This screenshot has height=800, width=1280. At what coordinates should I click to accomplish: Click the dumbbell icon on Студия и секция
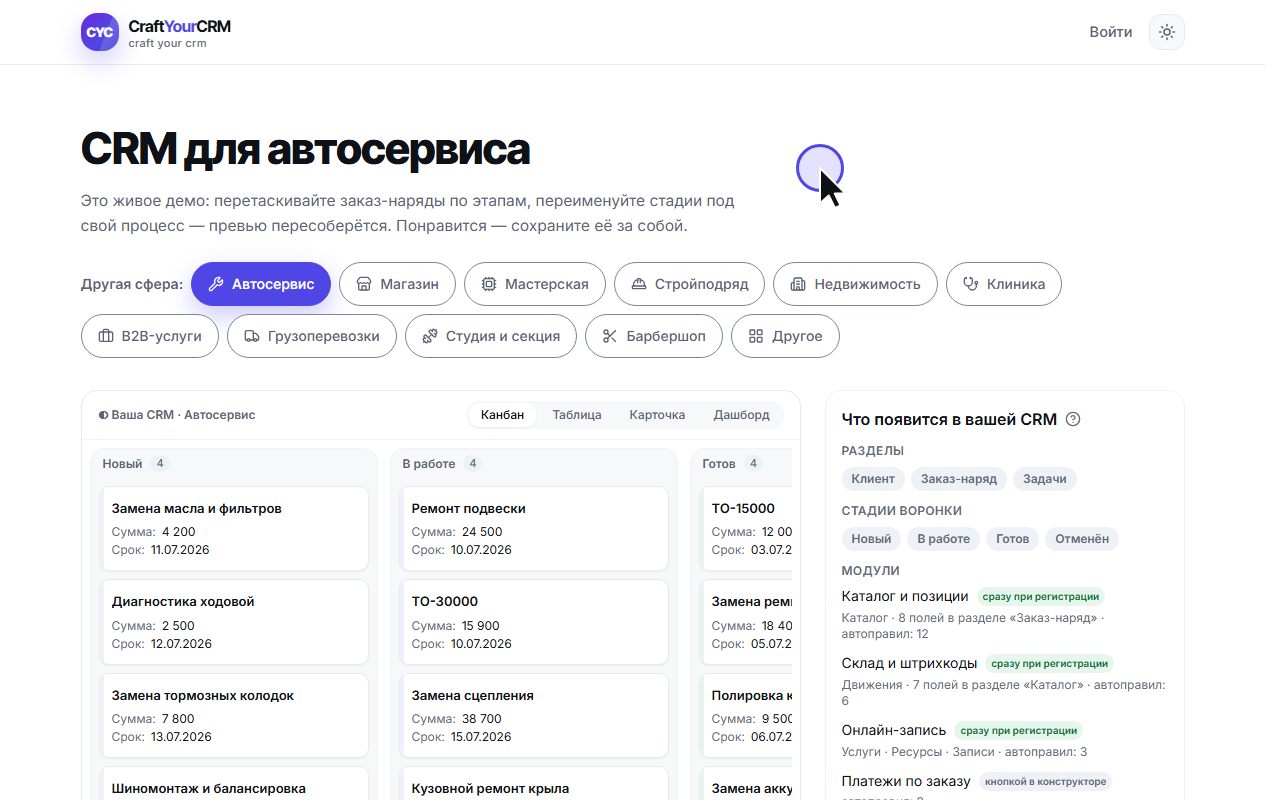[430, 336]
